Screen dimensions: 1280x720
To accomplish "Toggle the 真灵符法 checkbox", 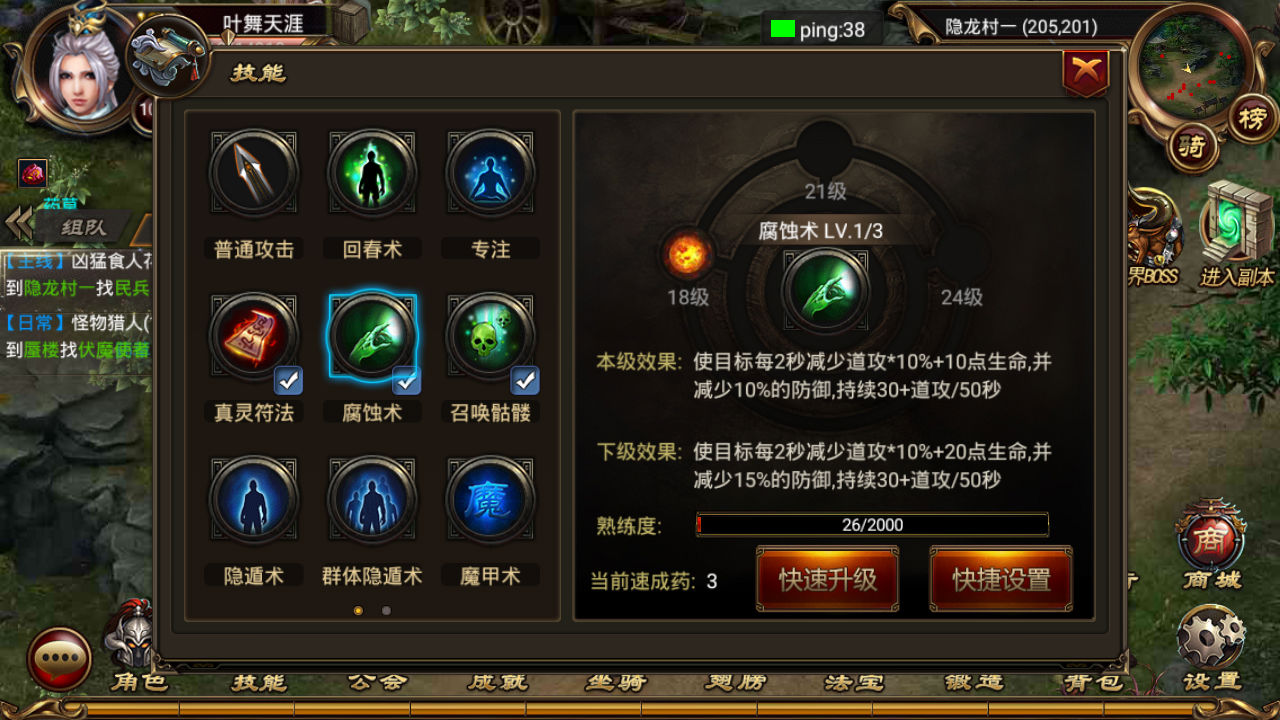I will [x=288, y=380].
